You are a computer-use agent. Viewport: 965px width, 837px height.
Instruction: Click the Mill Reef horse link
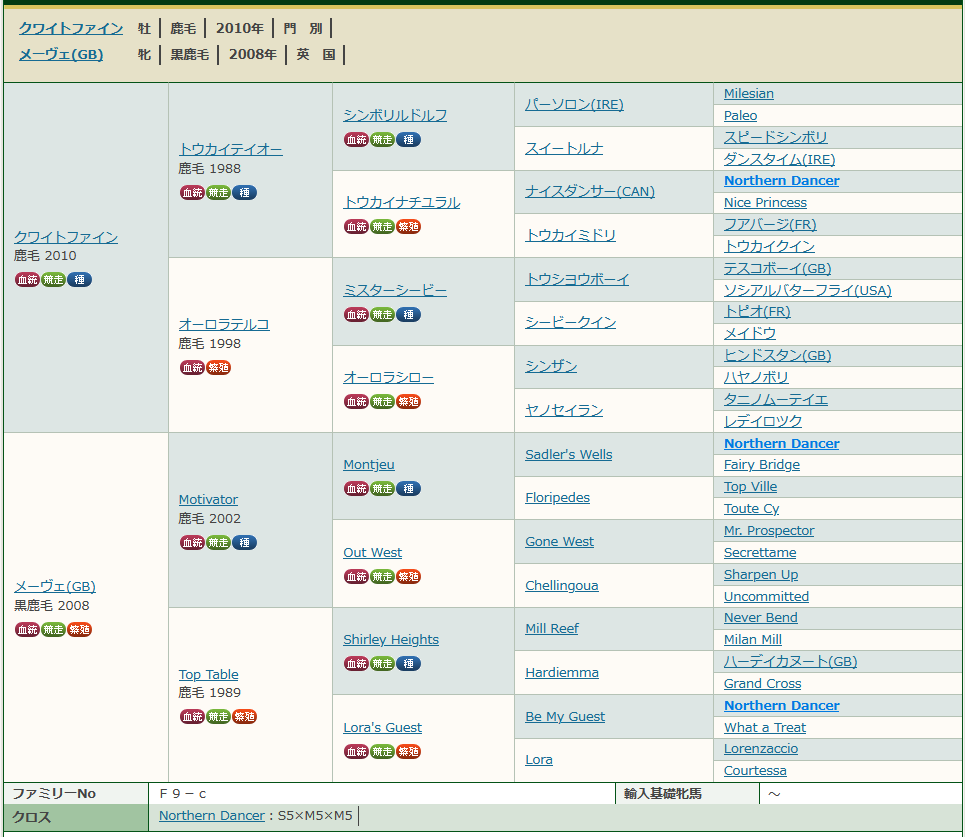[552, 629]
